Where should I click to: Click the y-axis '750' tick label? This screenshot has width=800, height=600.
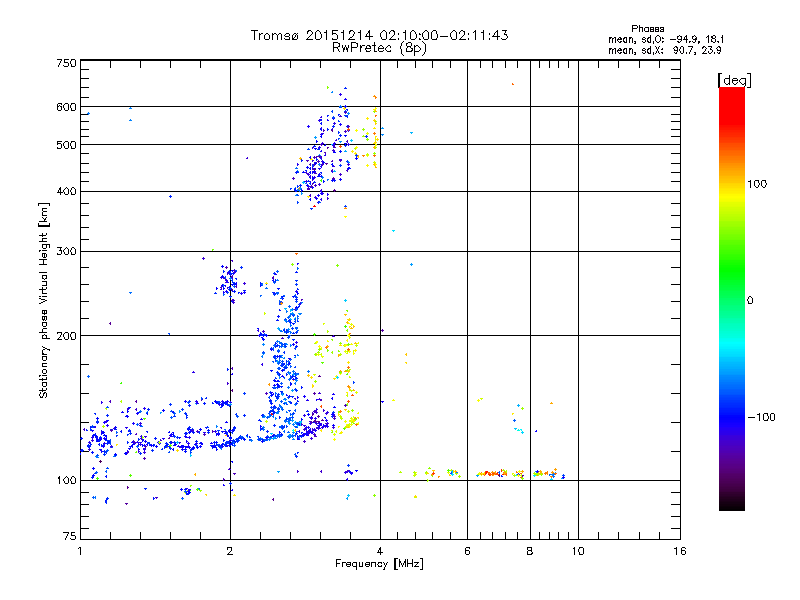[66, 63]
